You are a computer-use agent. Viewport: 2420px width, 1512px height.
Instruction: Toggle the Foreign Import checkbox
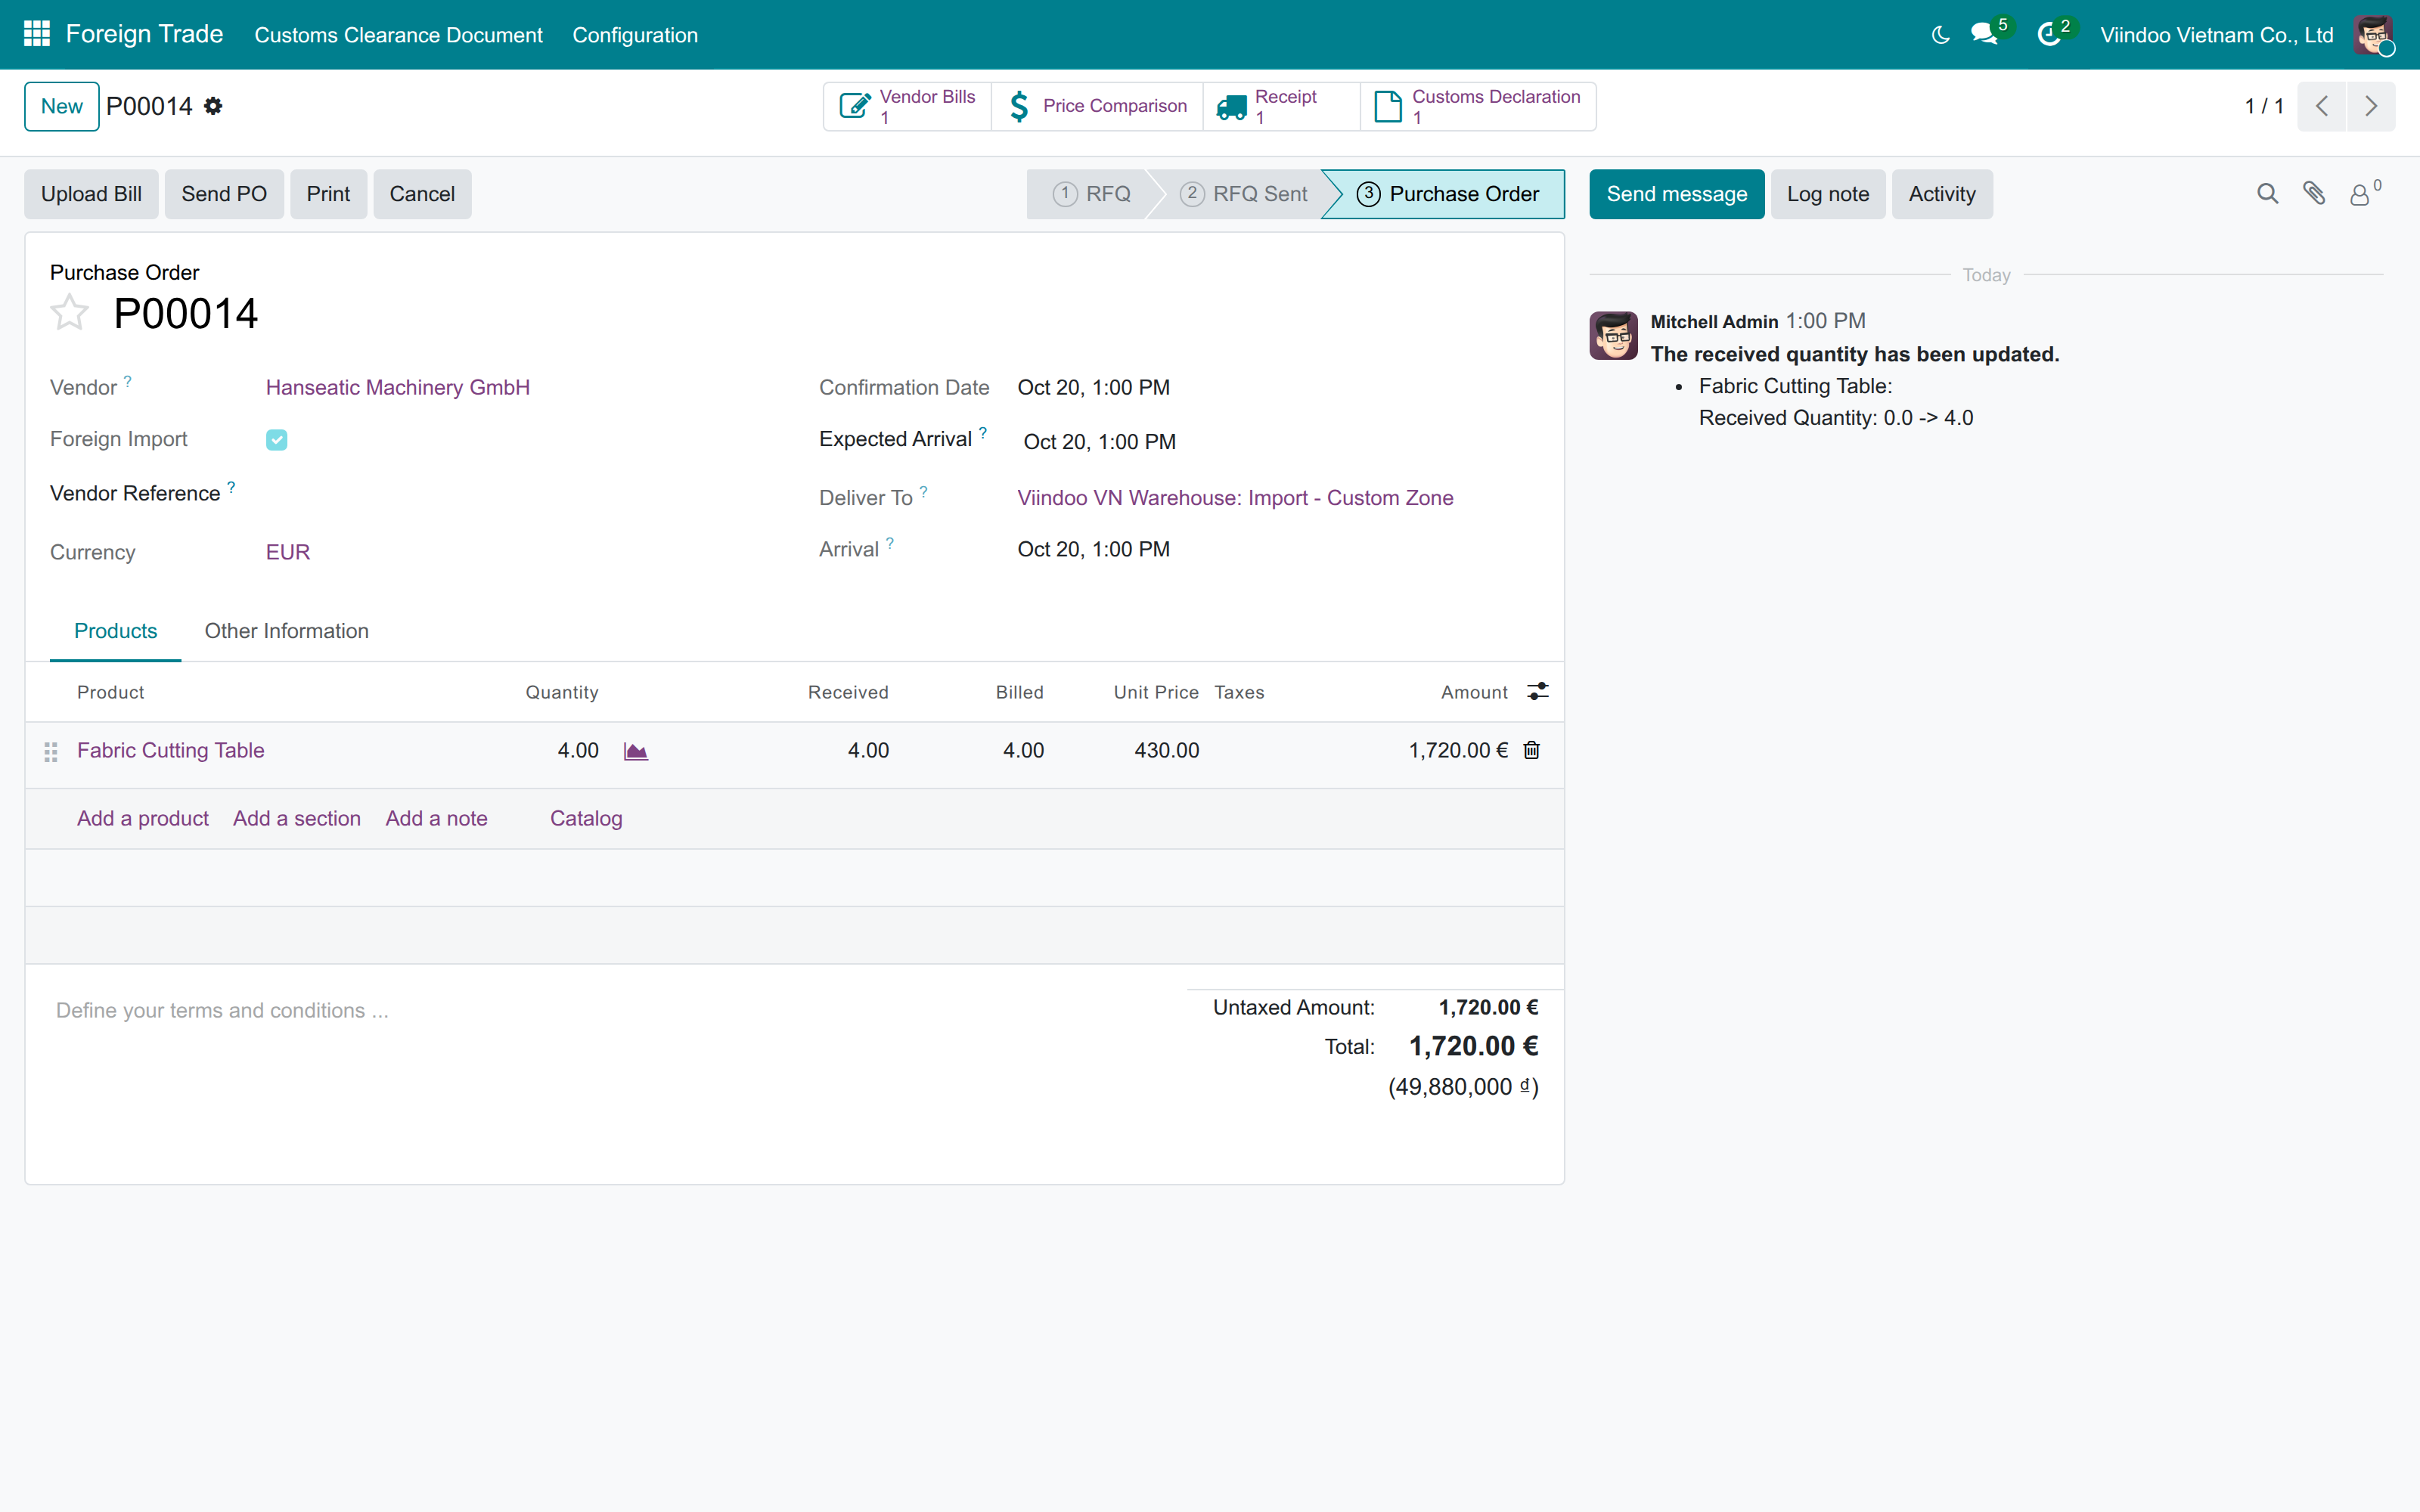(277, 440)
